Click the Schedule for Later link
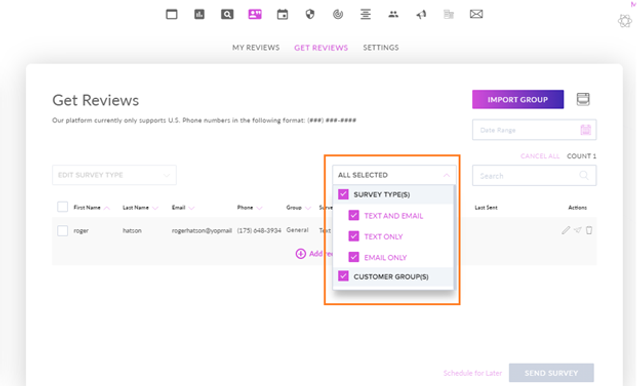This screenshot has width=640, height=386. click(473, 373)
